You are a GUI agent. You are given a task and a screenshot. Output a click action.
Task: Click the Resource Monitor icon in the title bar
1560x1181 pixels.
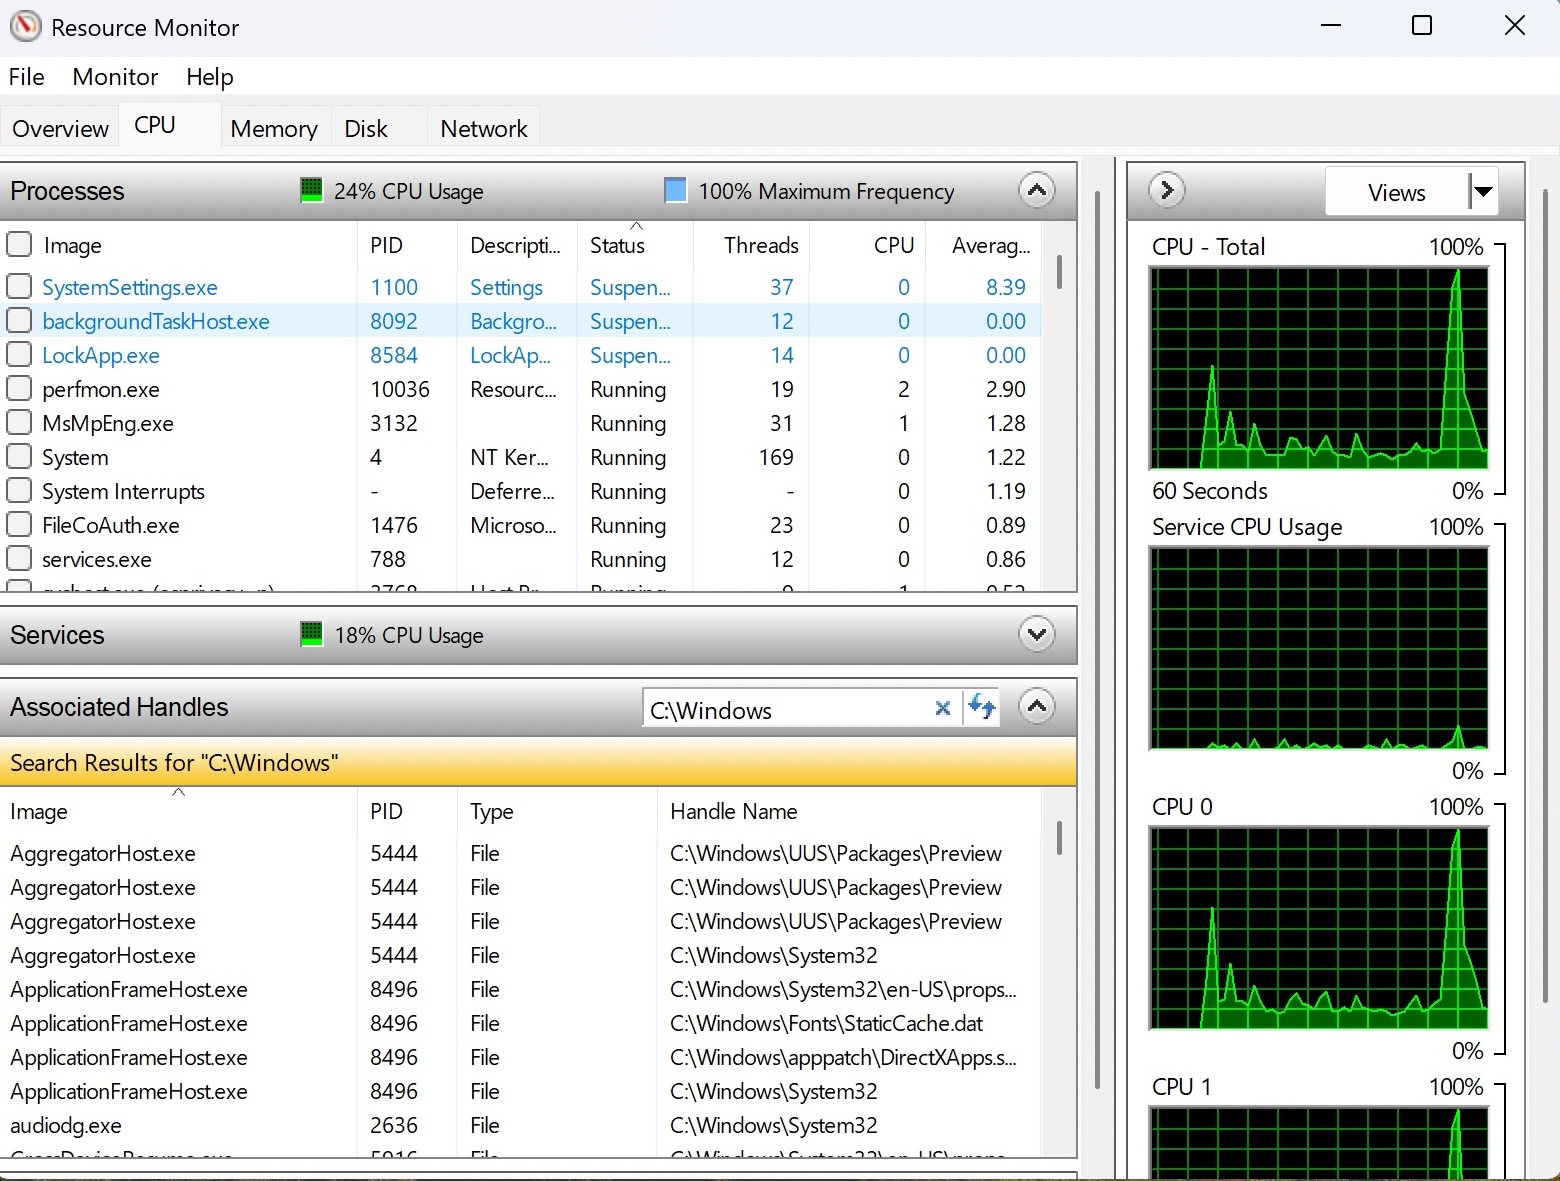point(25,26)
